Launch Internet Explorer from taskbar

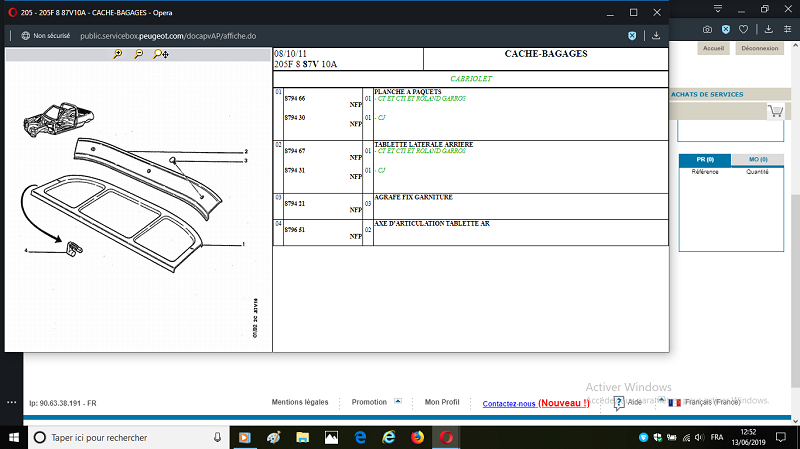(389, 437)
